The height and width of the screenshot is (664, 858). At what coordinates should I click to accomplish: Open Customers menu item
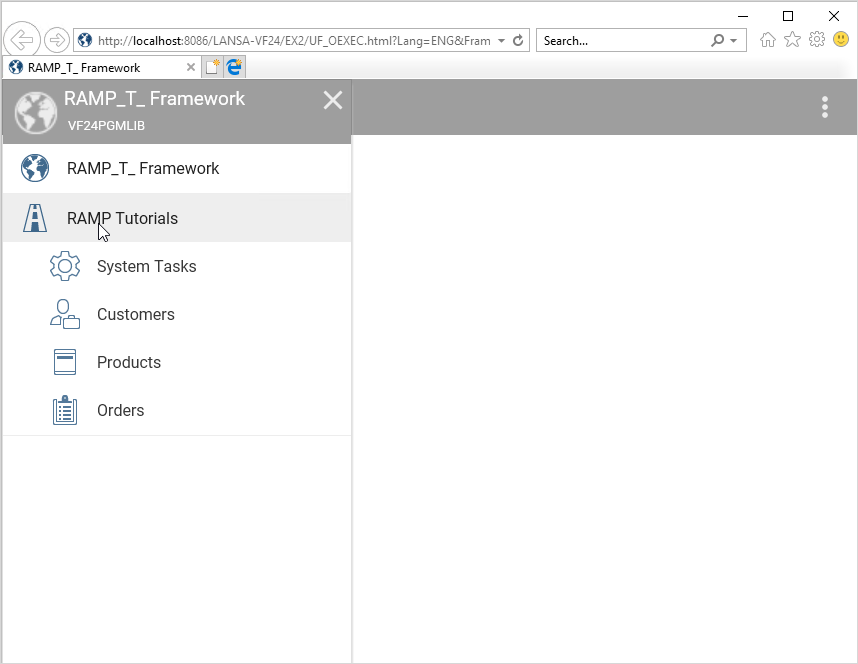coord(177,314)
